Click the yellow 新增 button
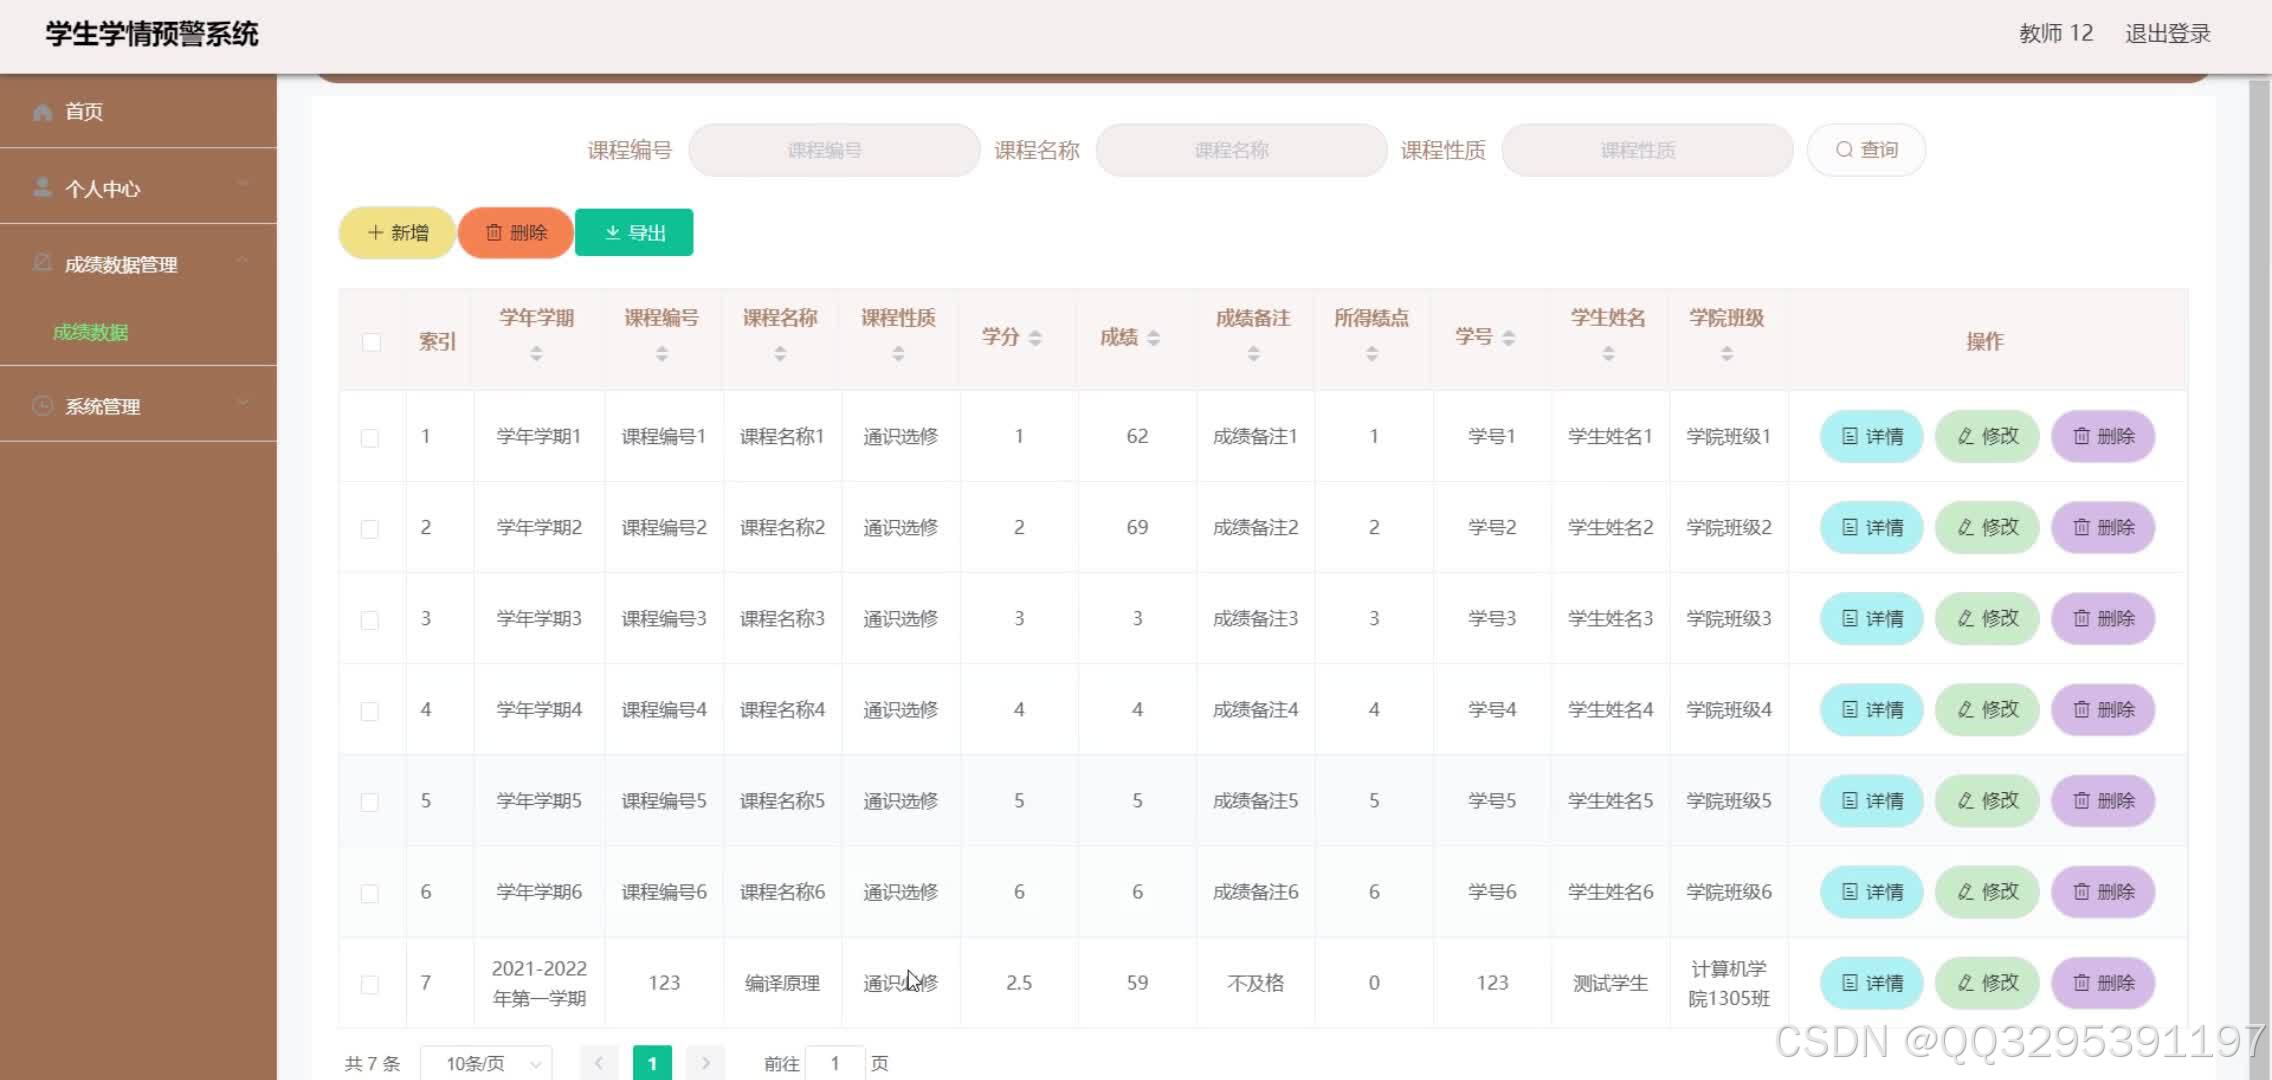 coord(397,233)
